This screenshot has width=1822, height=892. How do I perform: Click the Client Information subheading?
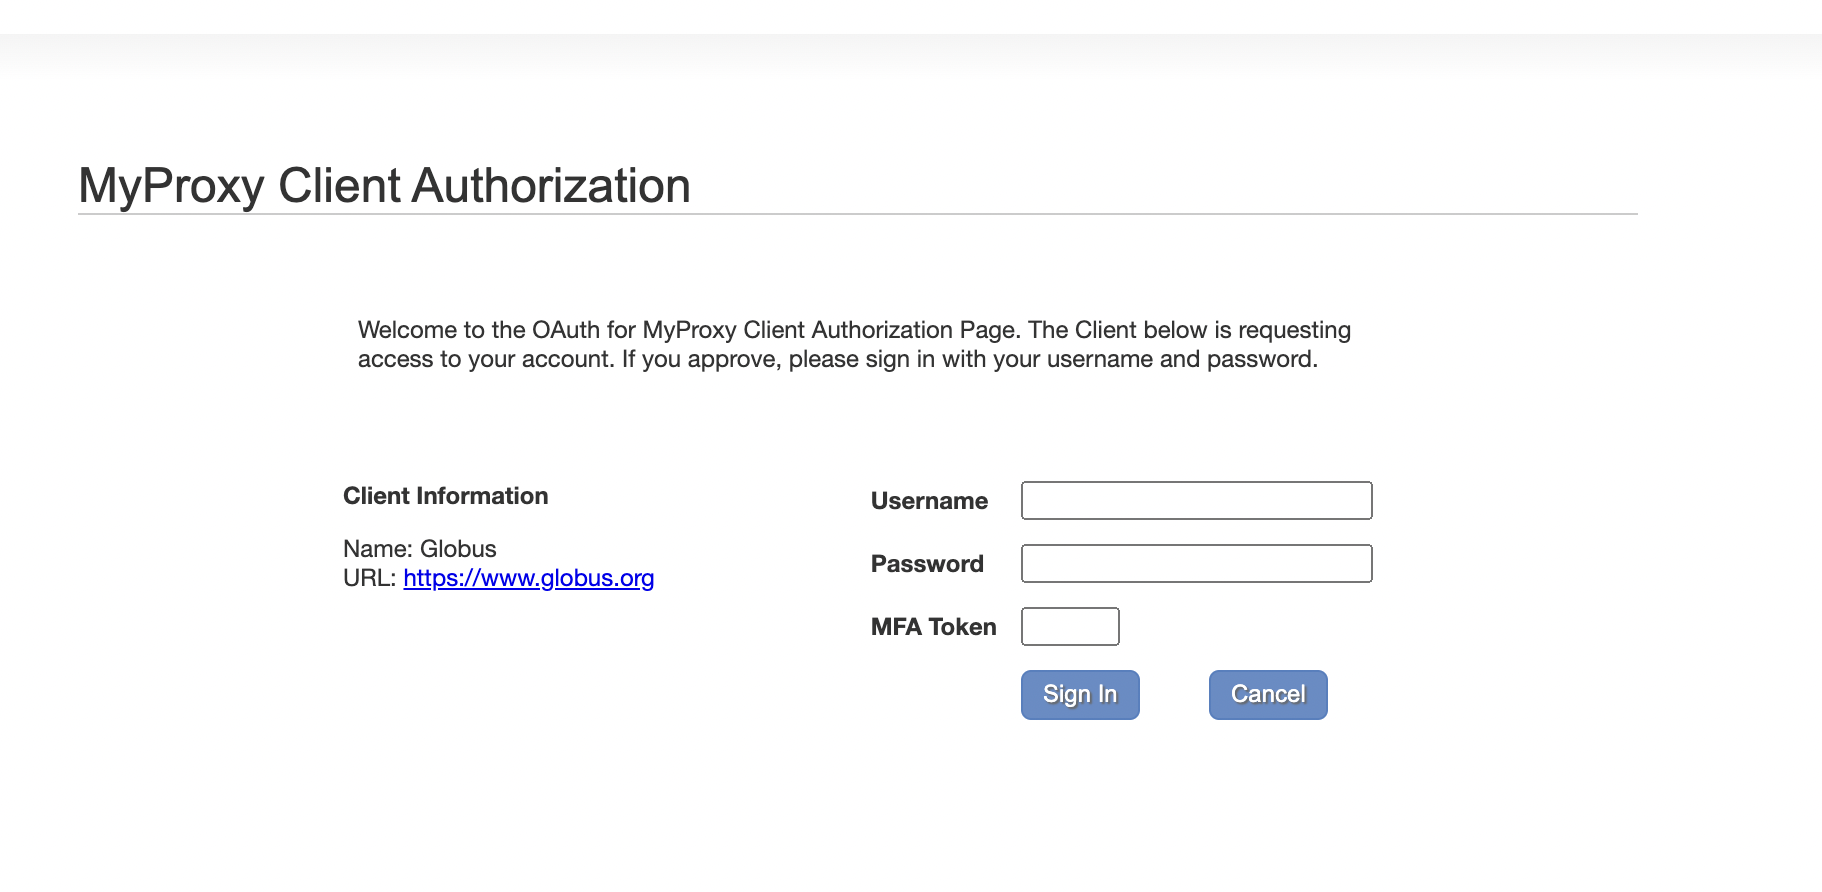coord(445,496)
